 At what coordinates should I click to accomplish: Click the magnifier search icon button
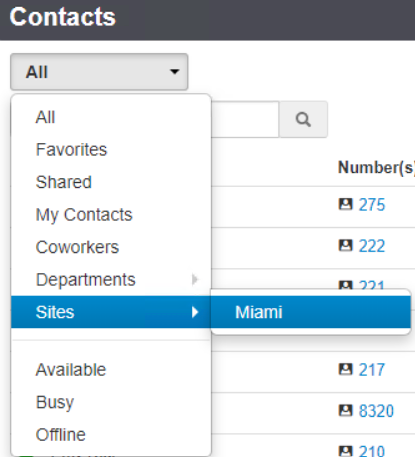pos(303,119)
